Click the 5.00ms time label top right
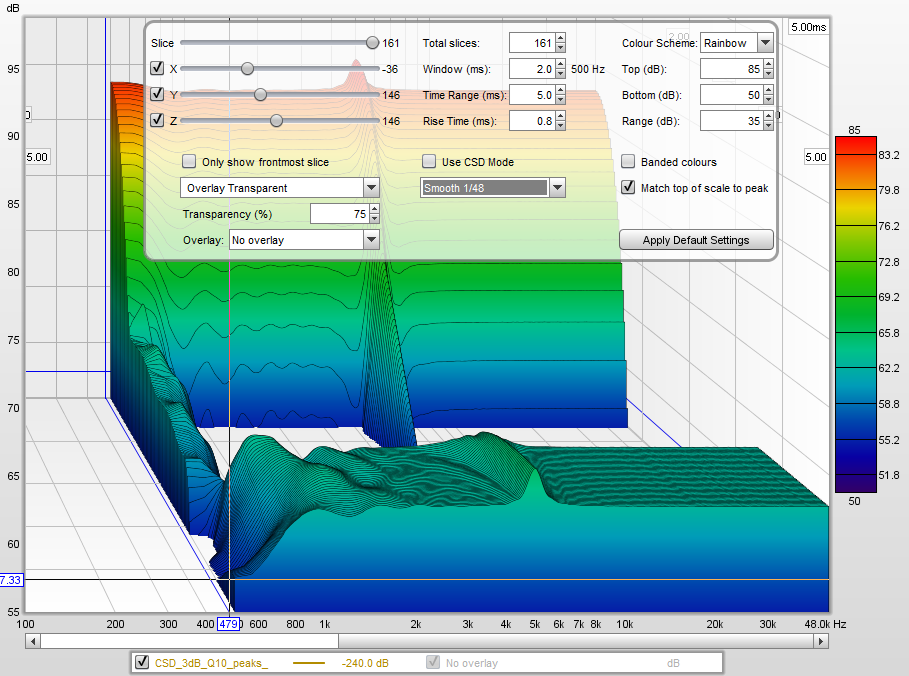The image size is (909, 676). click(x=809, y=27)
